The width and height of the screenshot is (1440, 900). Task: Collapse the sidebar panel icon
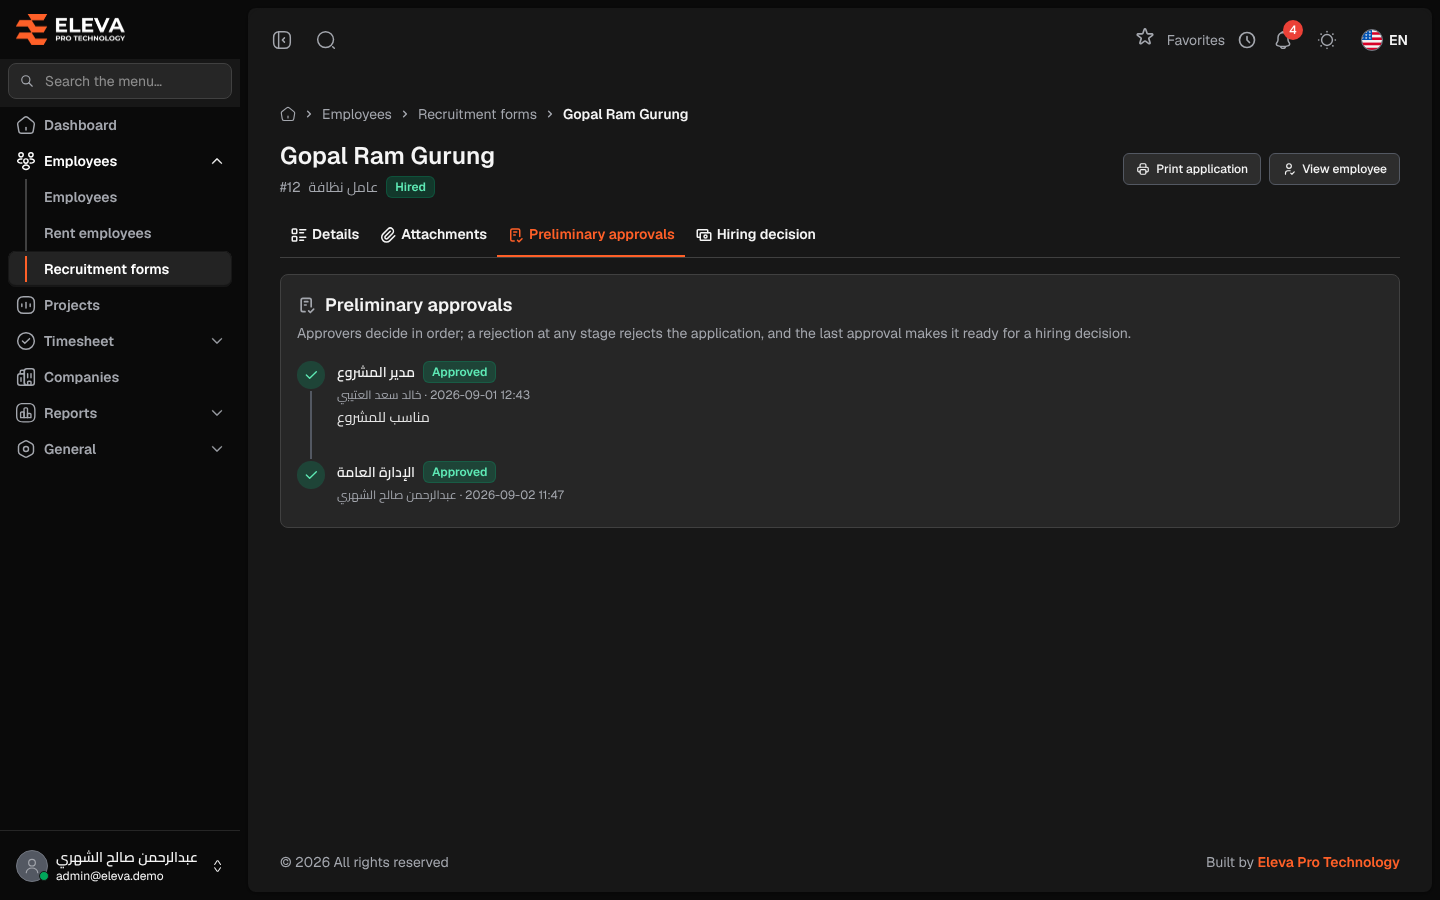point(282,40)
